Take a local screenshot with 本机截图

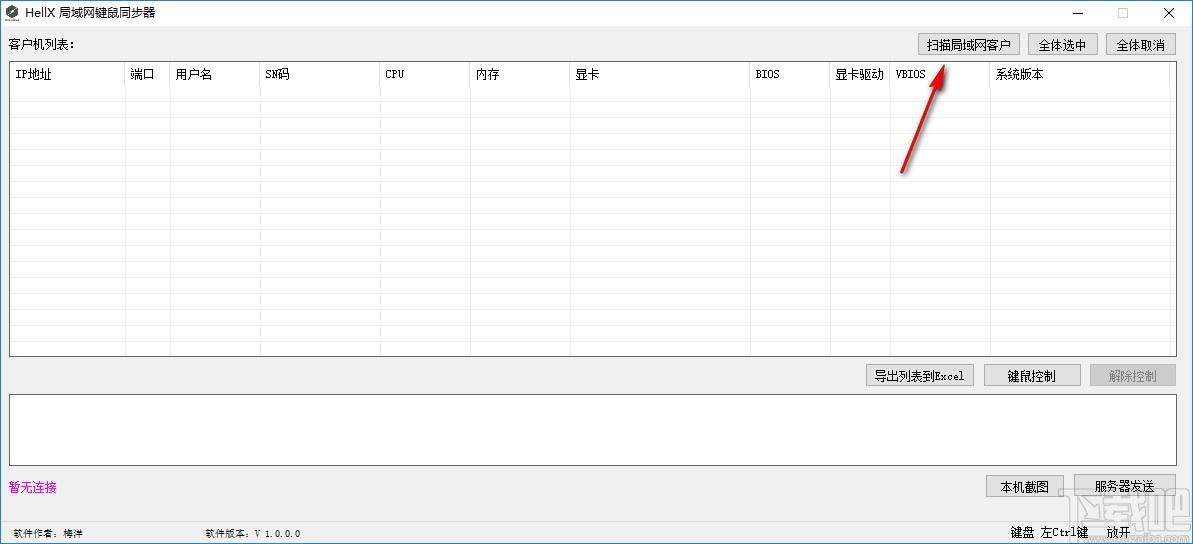(1024, 486)
